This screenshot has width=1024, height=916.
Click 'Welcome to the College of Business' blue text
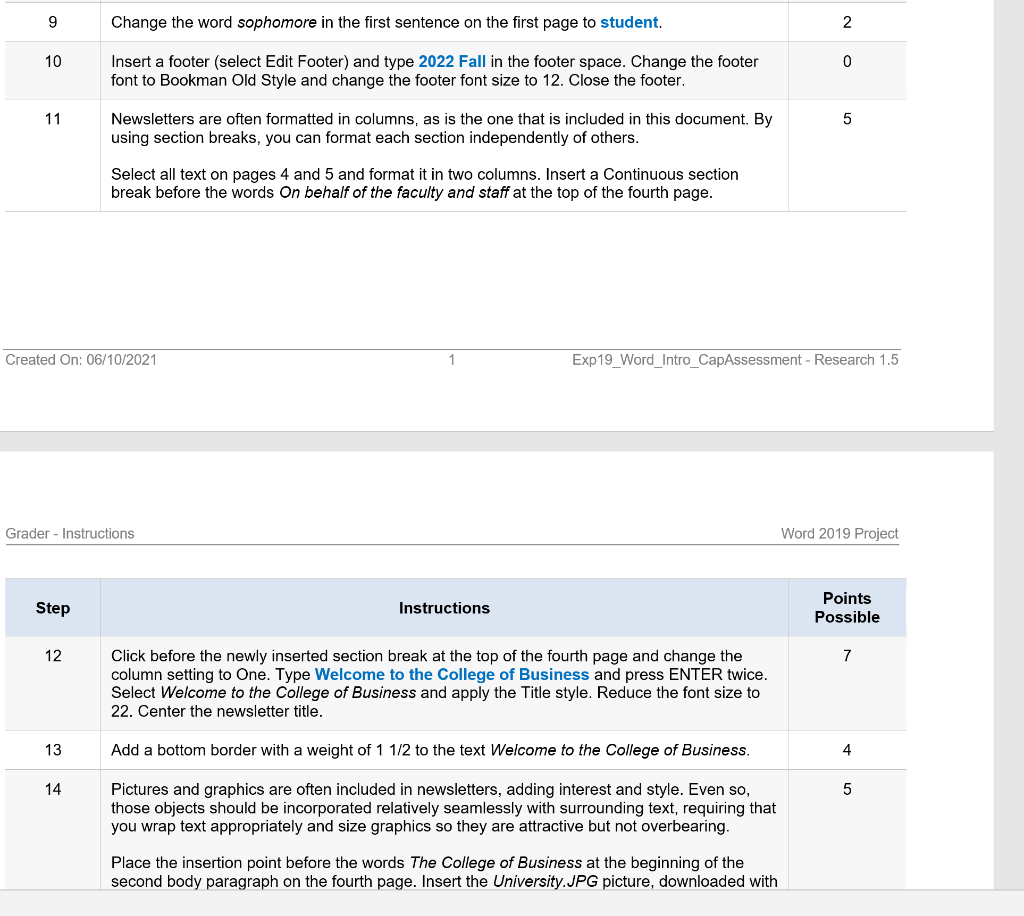click(x=452, y=674)
